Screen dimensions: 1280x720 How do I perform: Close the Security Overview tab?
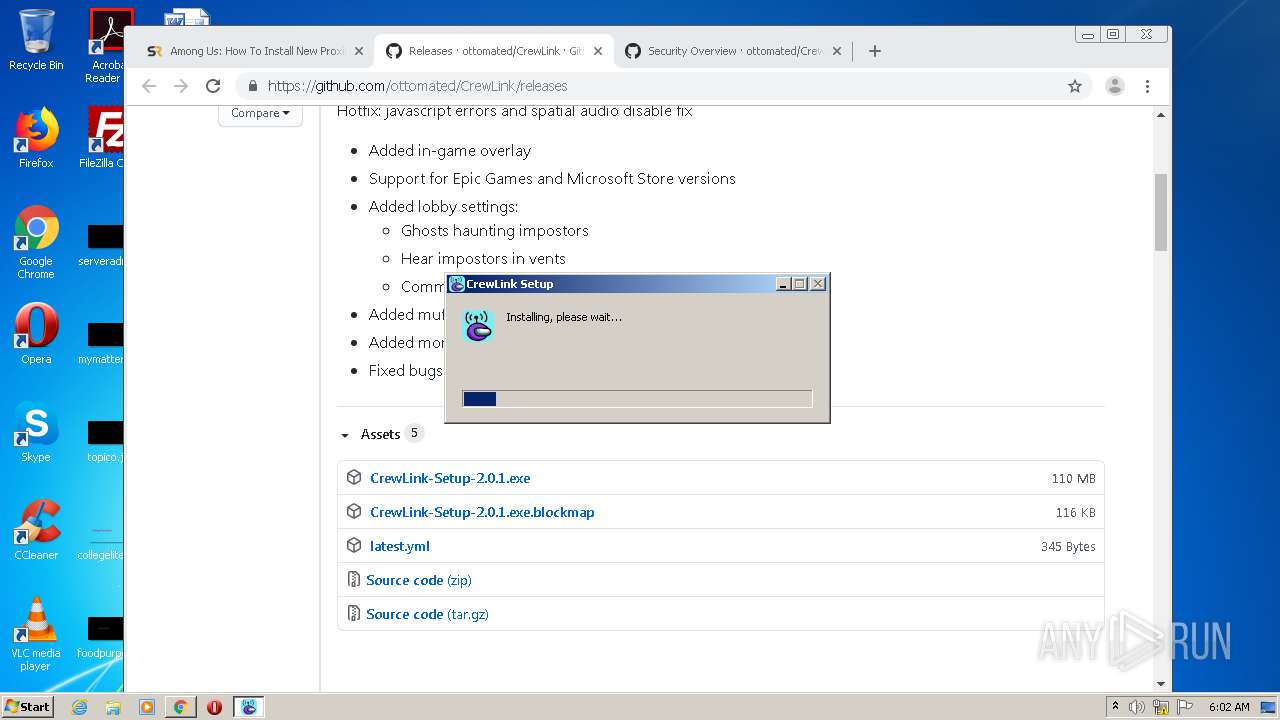(x=837, y=51)
